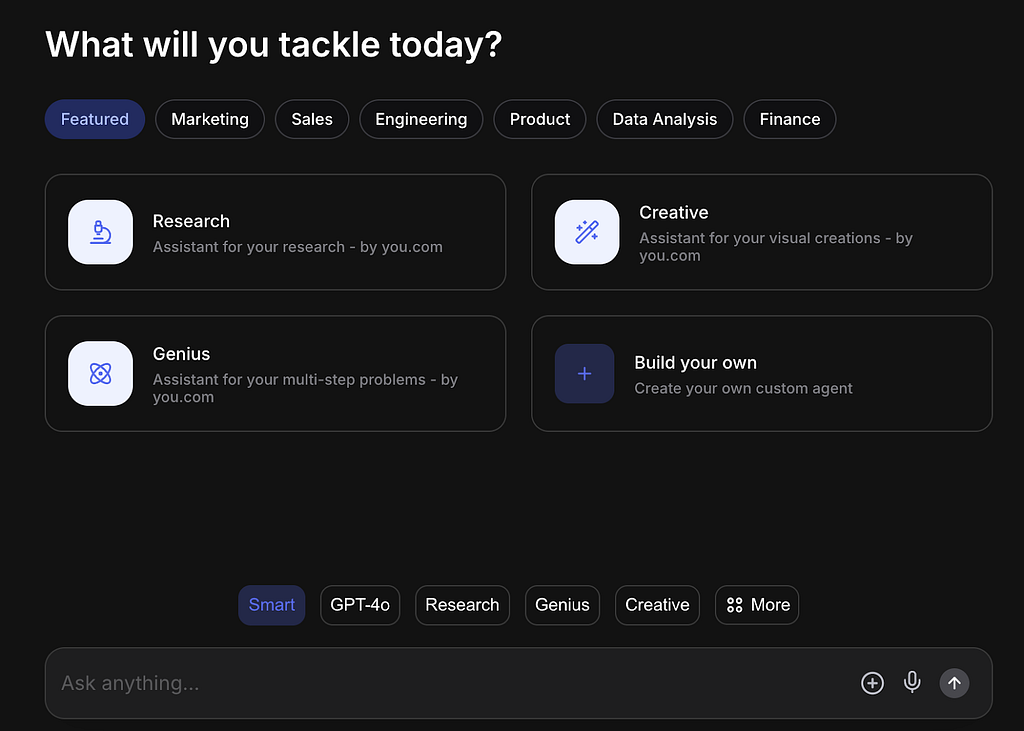Switch to the Engineering category tab

point(421,119)
